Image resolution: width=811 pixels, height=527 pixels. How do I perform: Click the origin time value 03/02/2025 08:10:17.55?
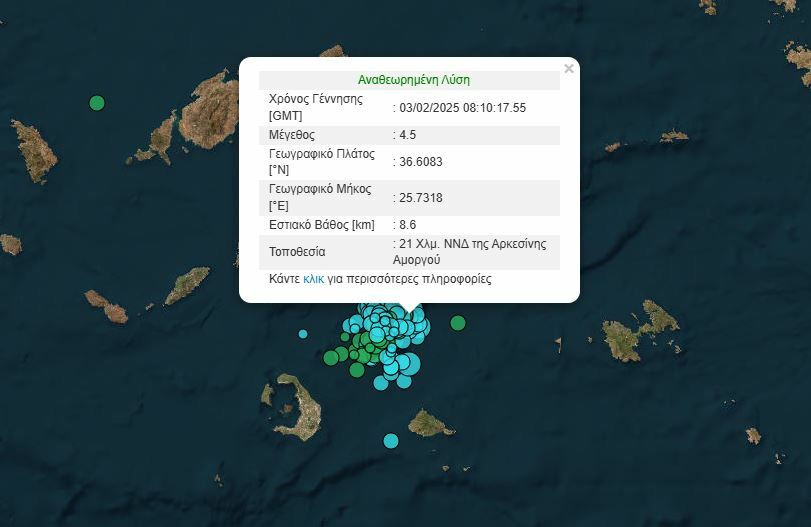point(461,107)
